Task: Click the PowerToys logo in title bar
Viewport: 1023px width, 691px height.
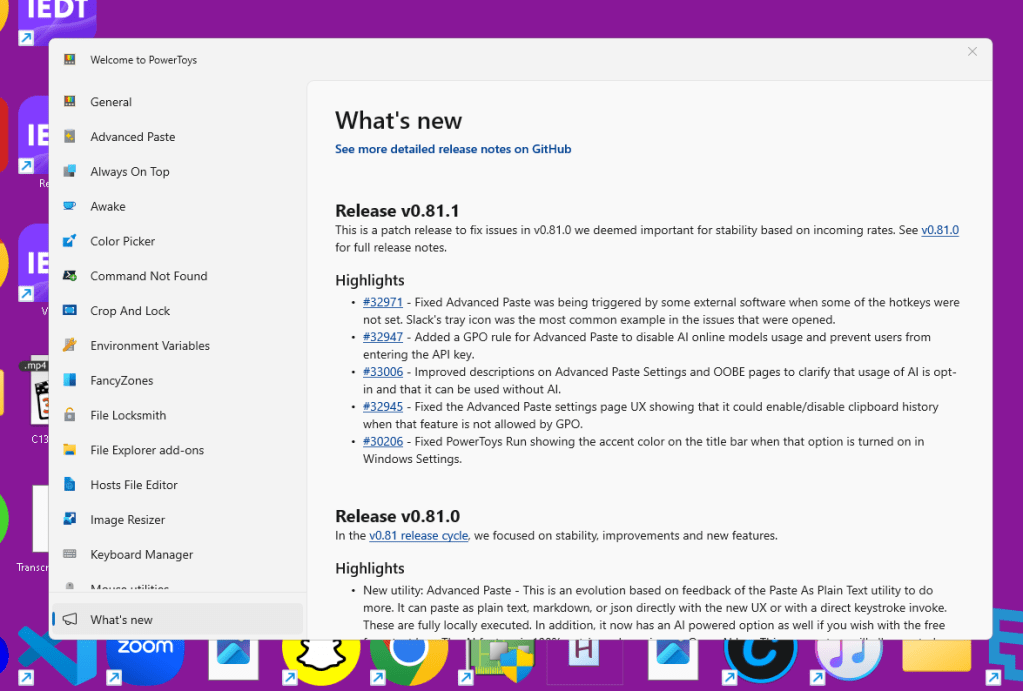Action: pos(70,59)
